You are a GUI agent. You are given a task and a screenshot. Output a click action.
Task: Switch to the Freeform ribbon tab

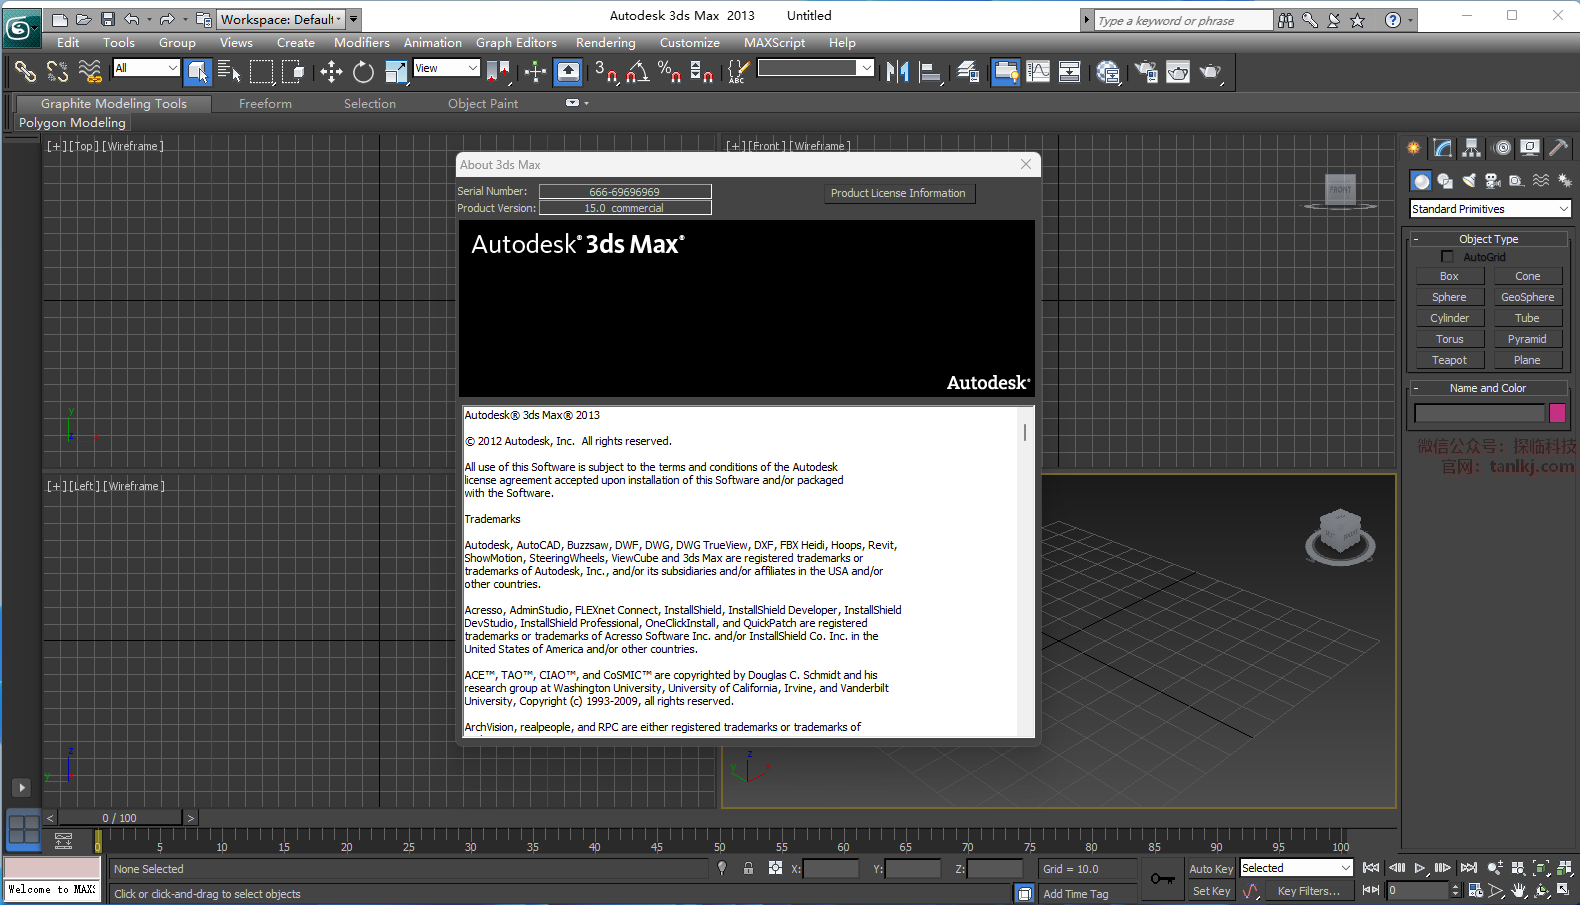265,104
